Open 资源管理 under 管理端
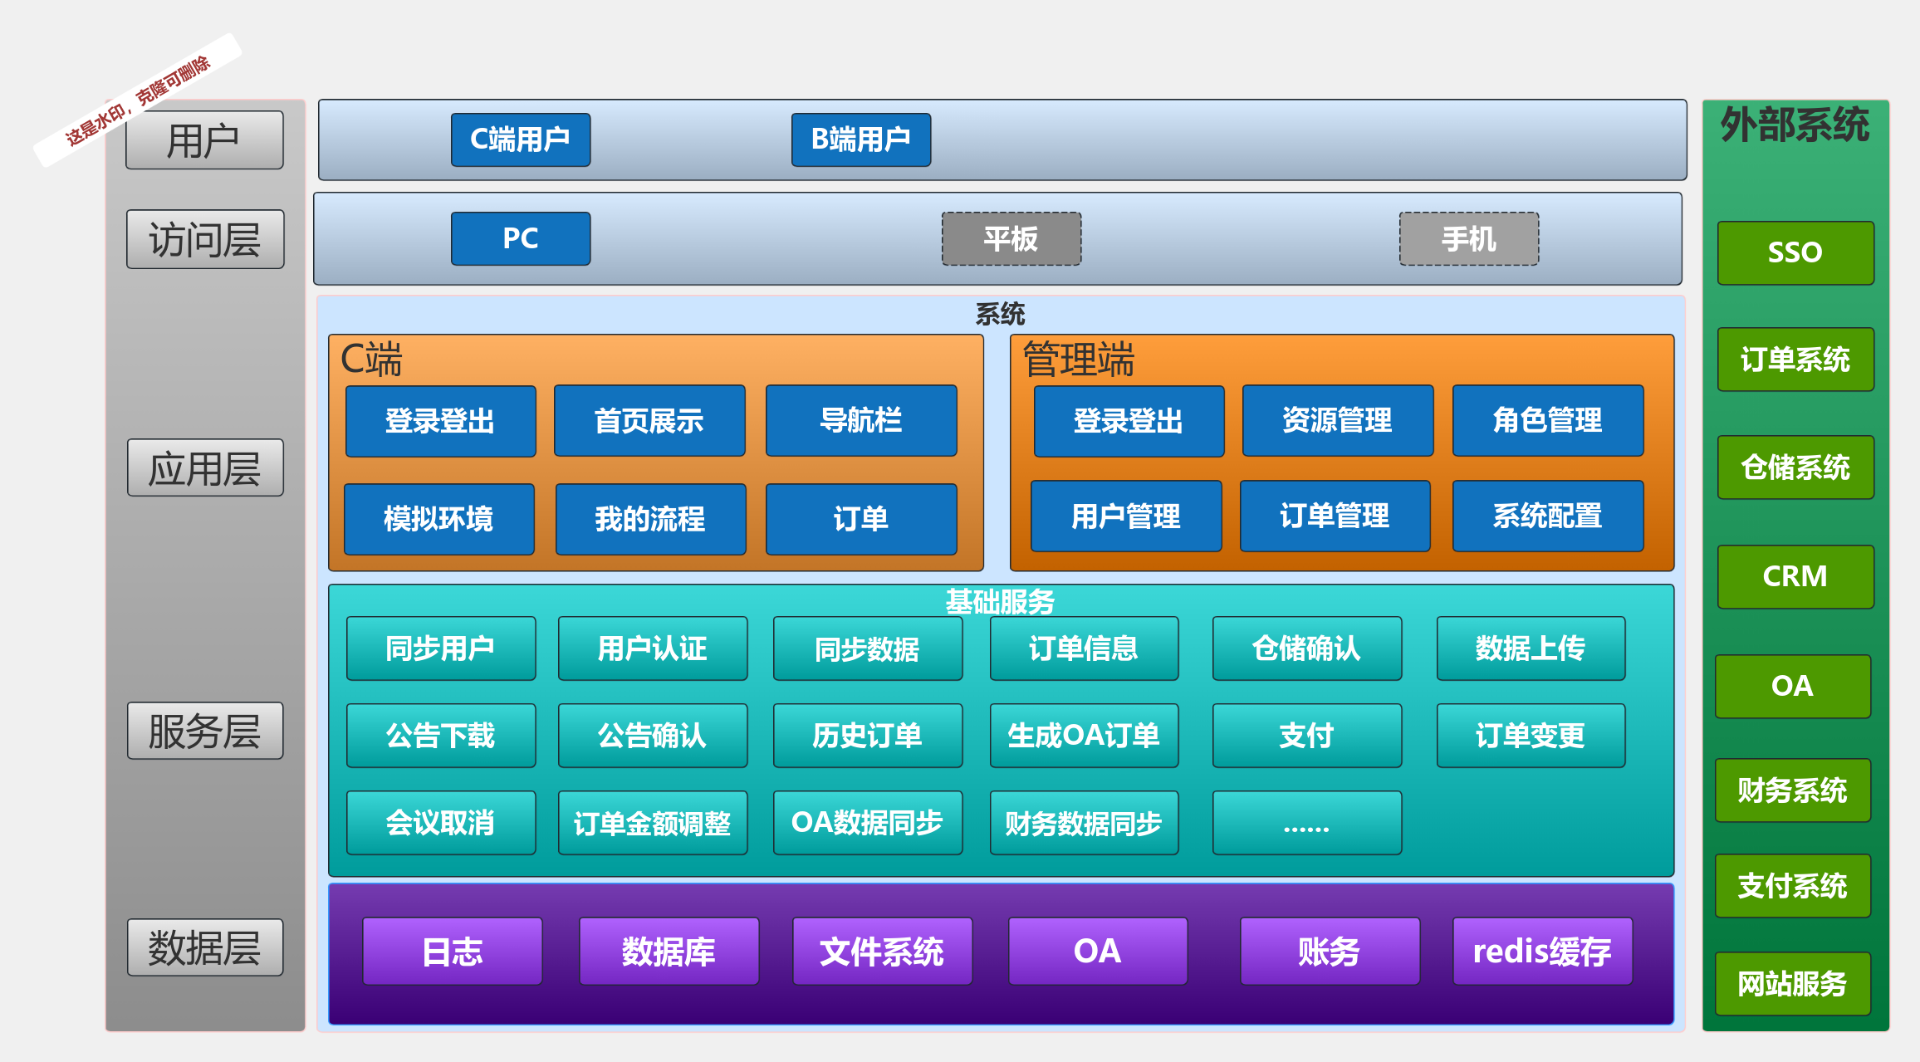This screenshot has height=1062, width=1920. 1337,421
